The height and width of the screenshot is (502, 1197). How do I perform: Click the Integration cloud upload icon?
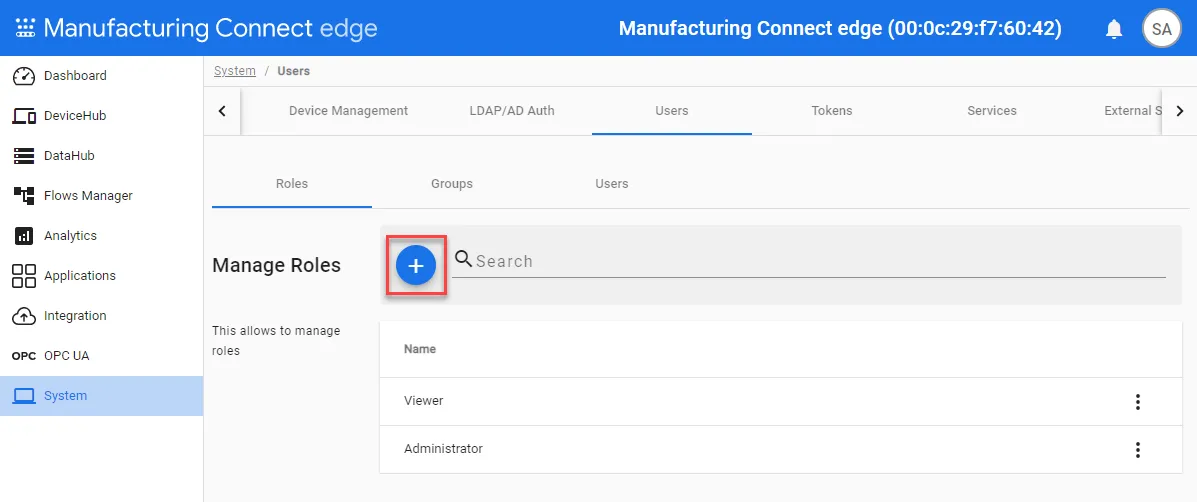pos(24,316)
